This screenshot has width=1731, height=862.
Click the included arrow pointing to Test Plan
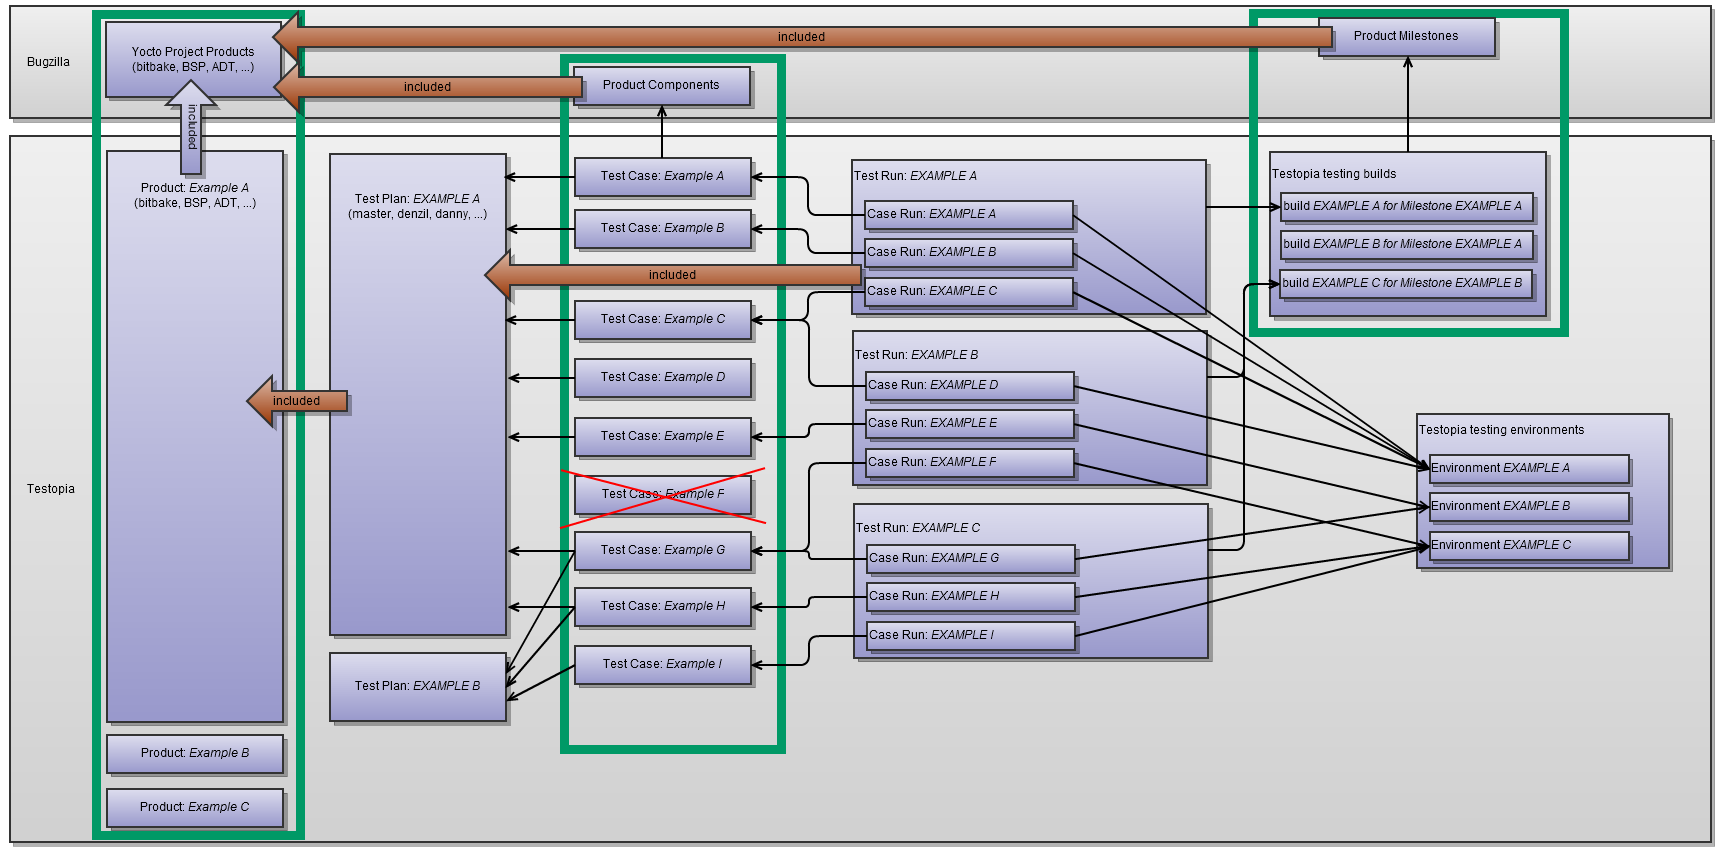coord(672,275)
